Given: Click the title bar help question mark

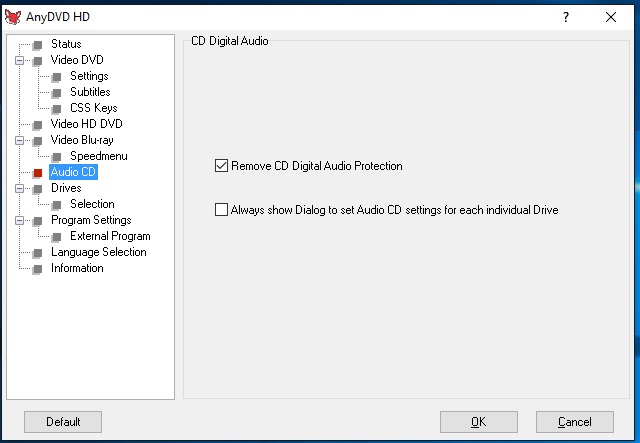Looking at the screenshot, I should pyautogui.click(x=566, y=17).
